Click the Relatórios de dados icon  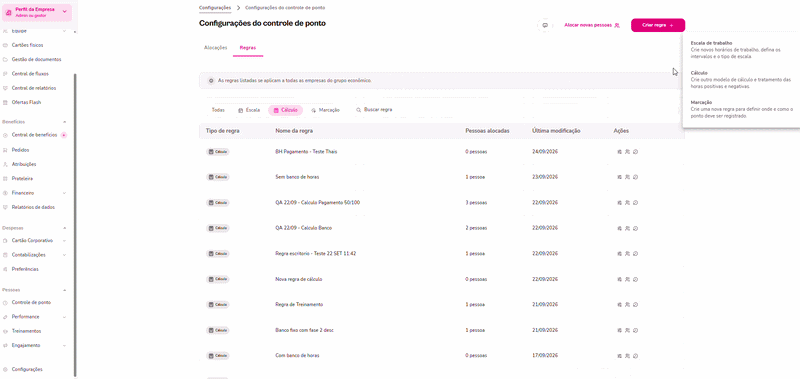tap(5, 208)
